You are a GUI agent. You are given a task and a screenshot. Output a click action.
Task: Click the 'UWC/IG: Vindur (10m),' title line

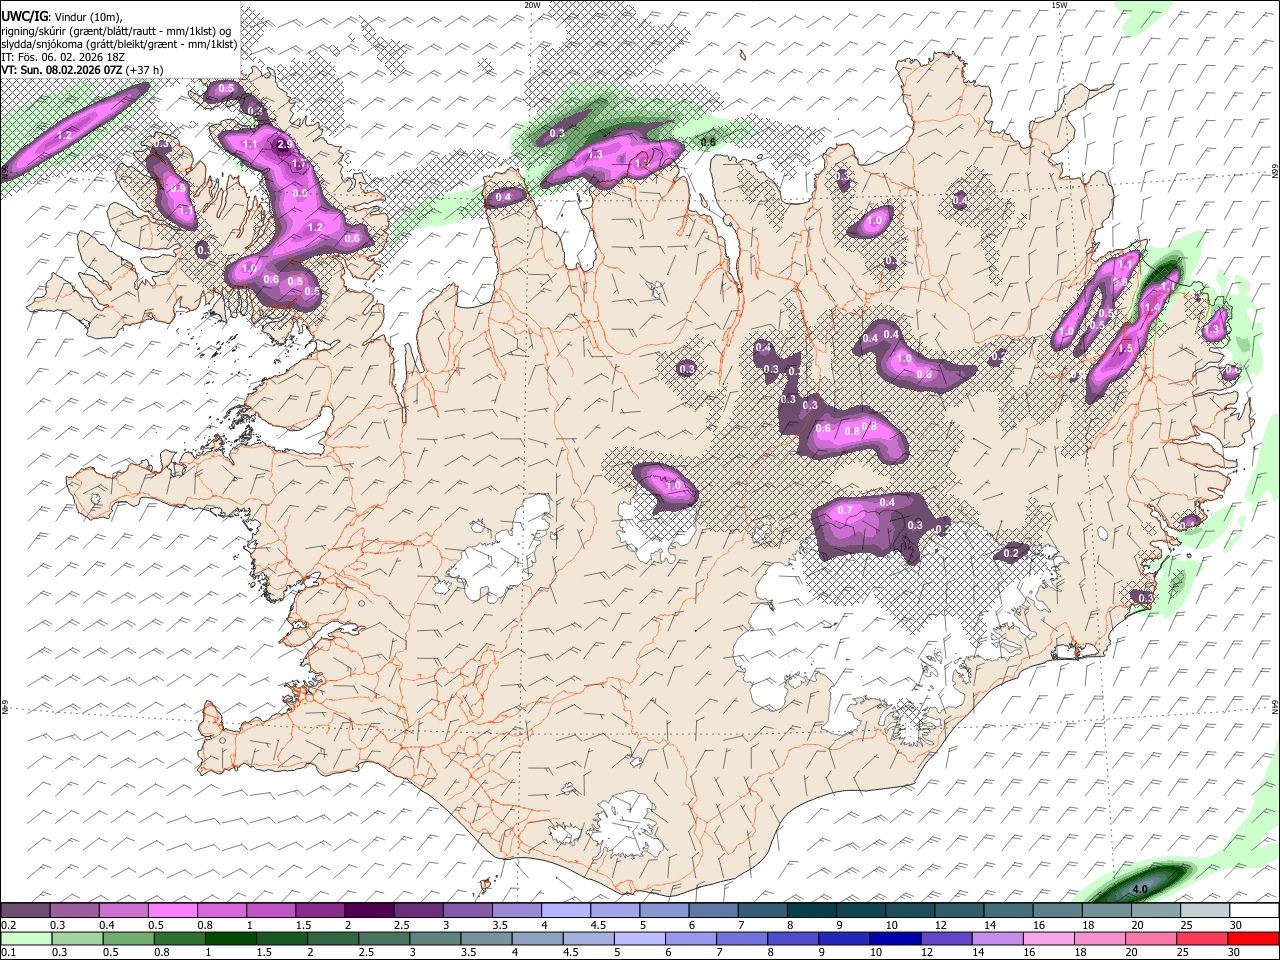tap(62, 17)
